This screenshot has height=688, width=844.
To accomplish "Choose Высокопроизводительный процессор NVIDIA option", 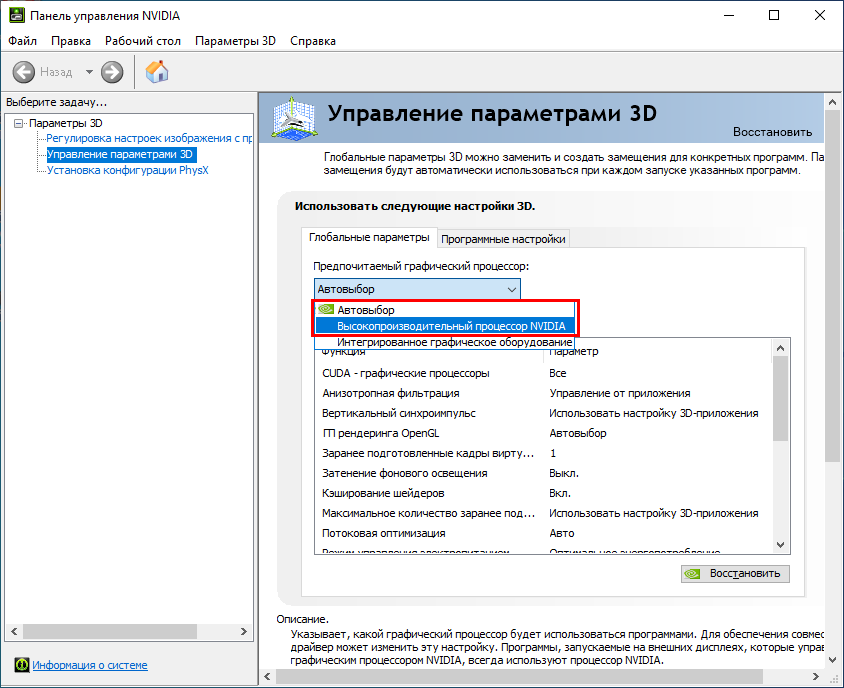I will (x=445, y=326).
